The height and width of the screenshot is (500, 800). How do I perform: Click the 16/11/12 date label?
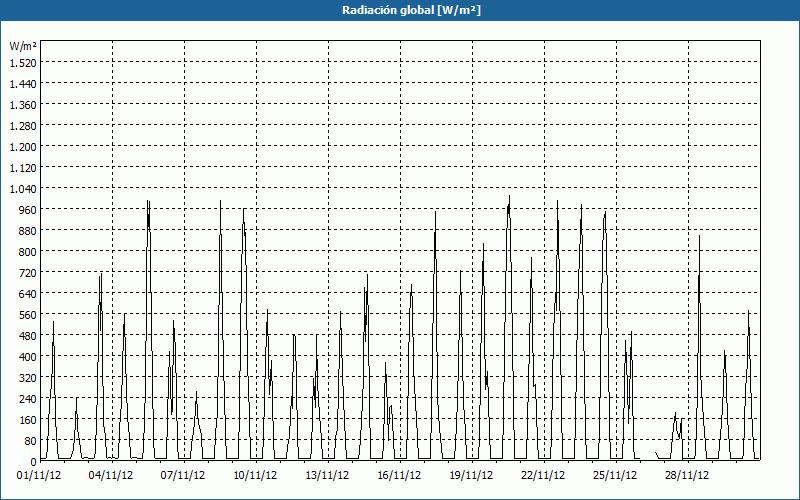pos(399,476)
